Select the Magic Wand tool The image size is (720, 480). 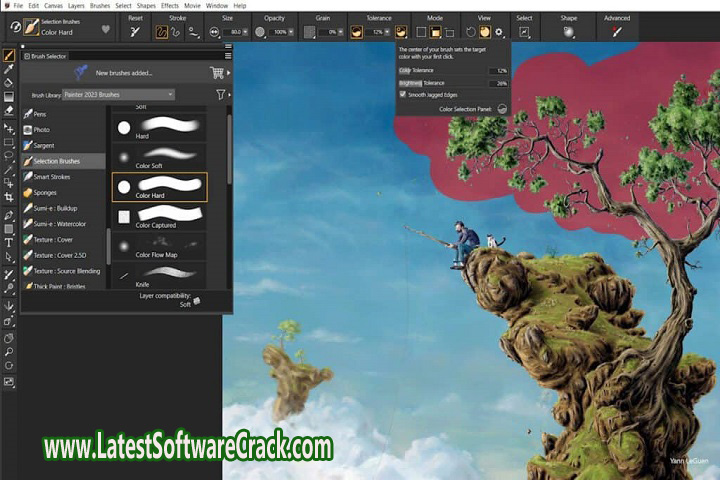(9, 169)
